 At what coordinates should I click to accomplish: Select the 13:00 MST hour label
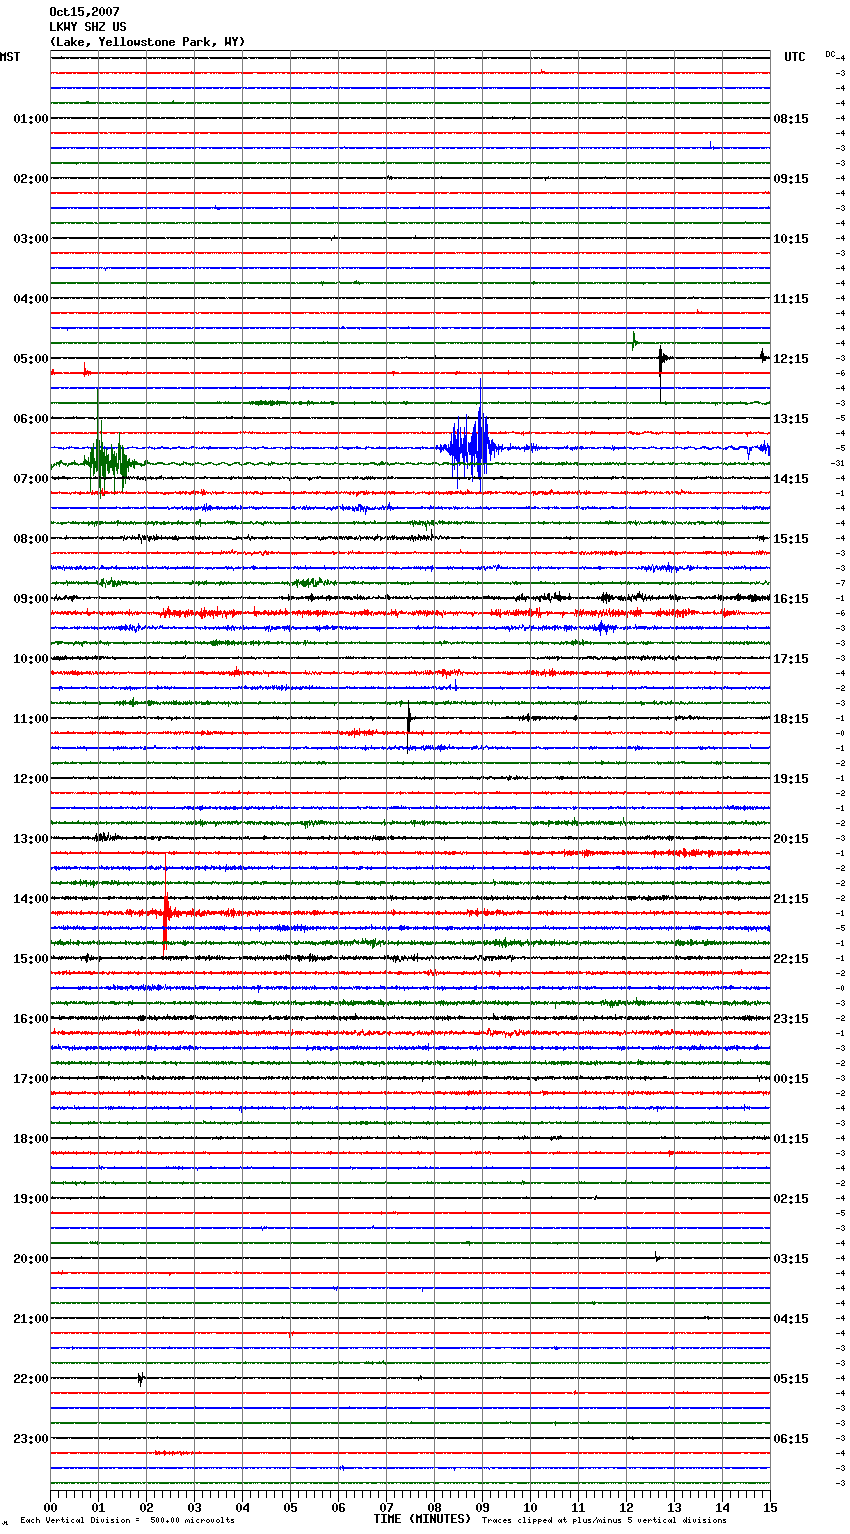click(30, 839)
